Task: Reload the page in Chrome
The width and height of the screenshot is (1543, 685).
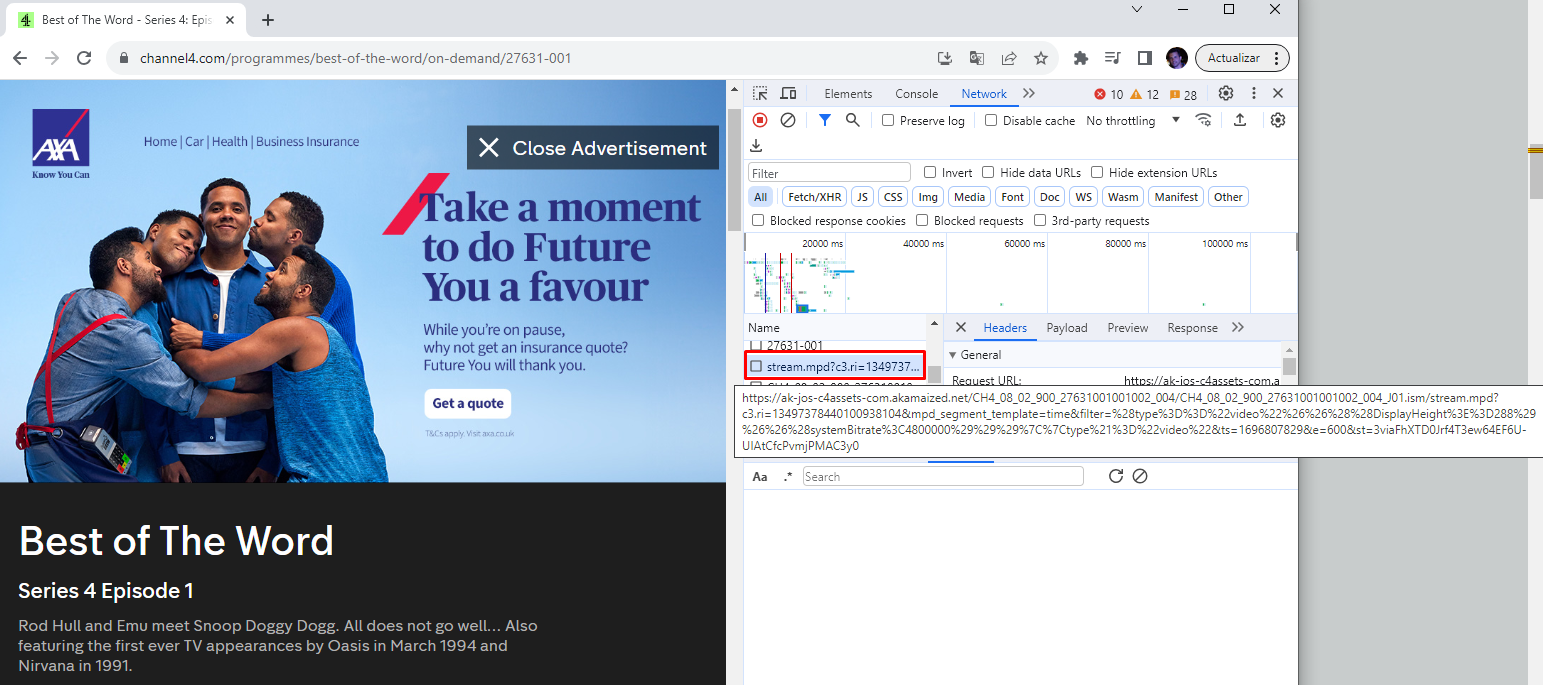Action: [x=84, y=58]
